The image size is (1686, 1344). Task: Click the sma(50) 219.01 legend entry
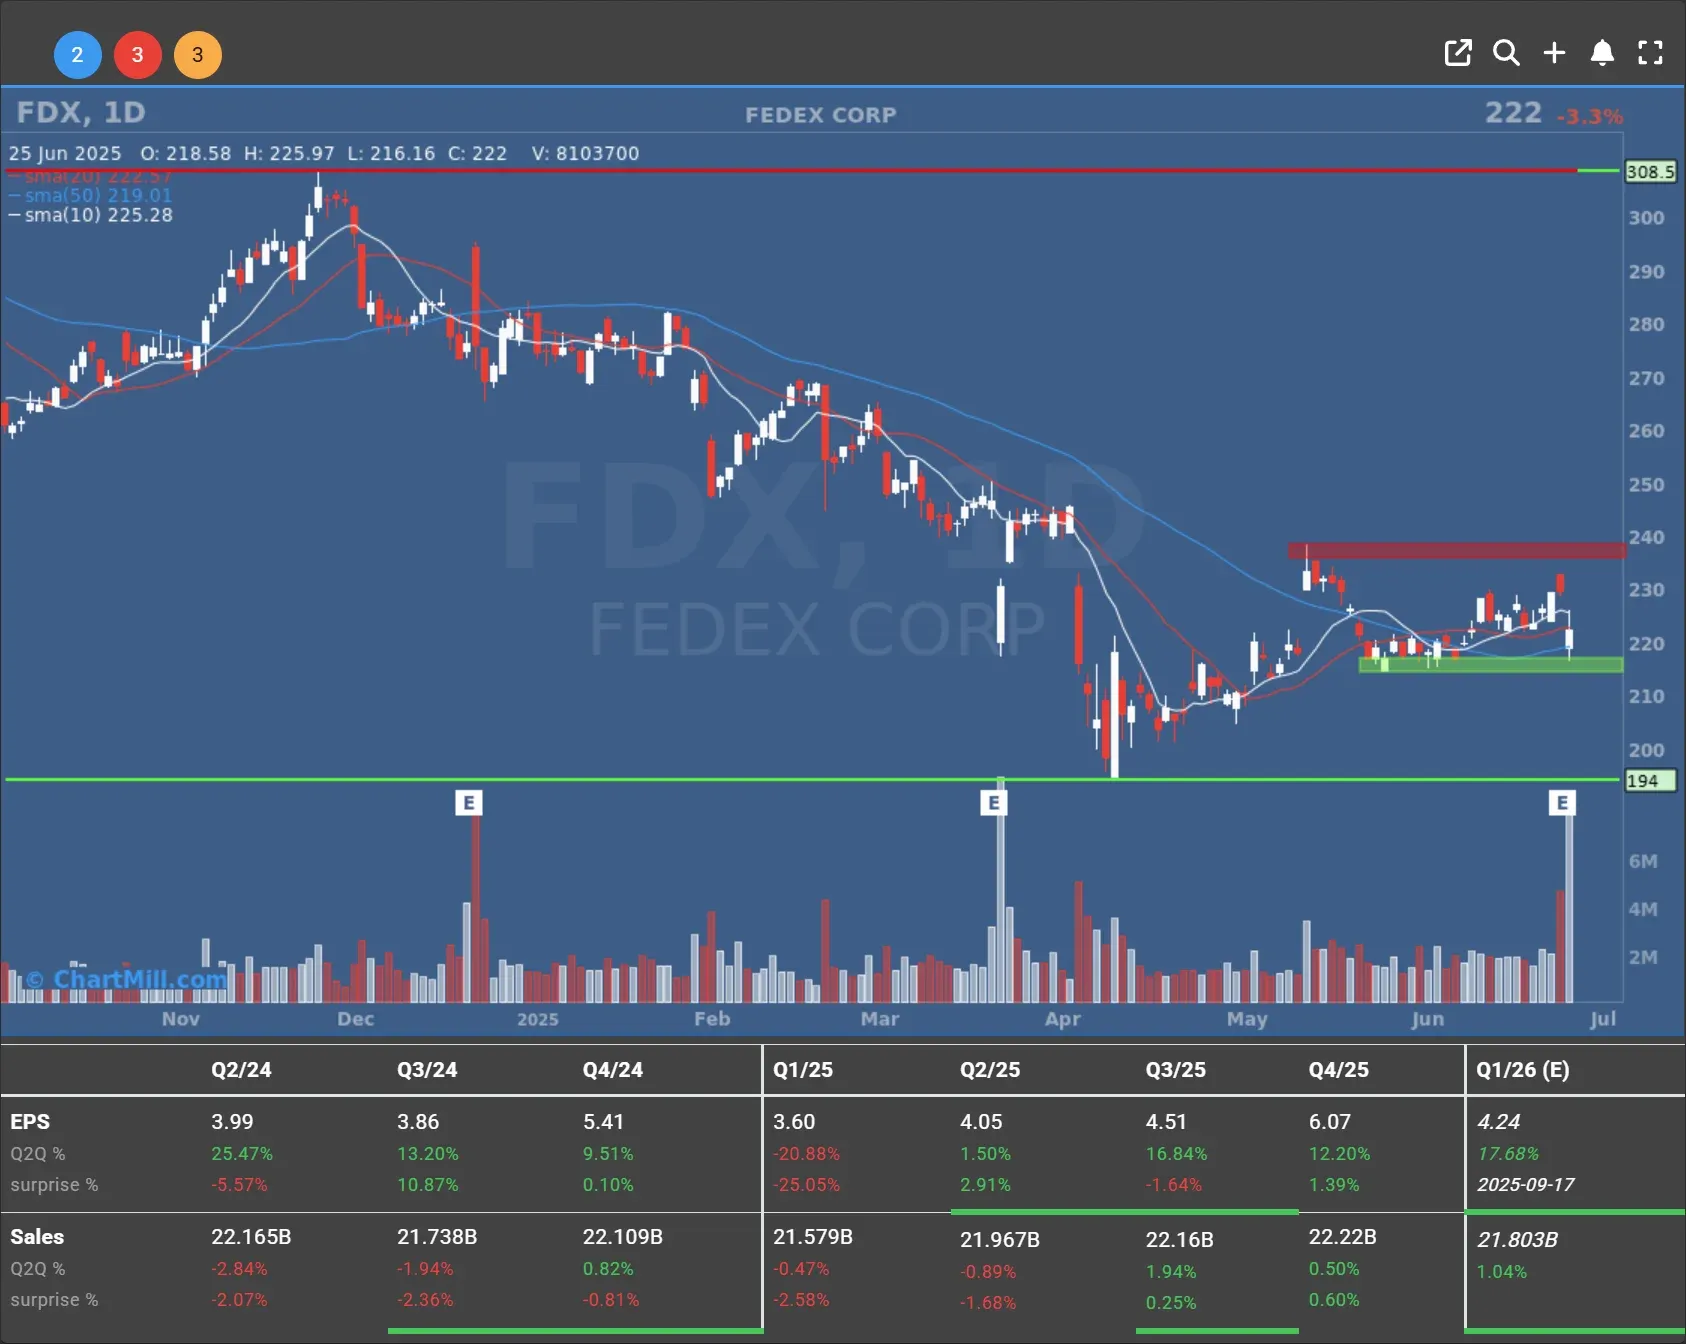[x=90, y=195]
